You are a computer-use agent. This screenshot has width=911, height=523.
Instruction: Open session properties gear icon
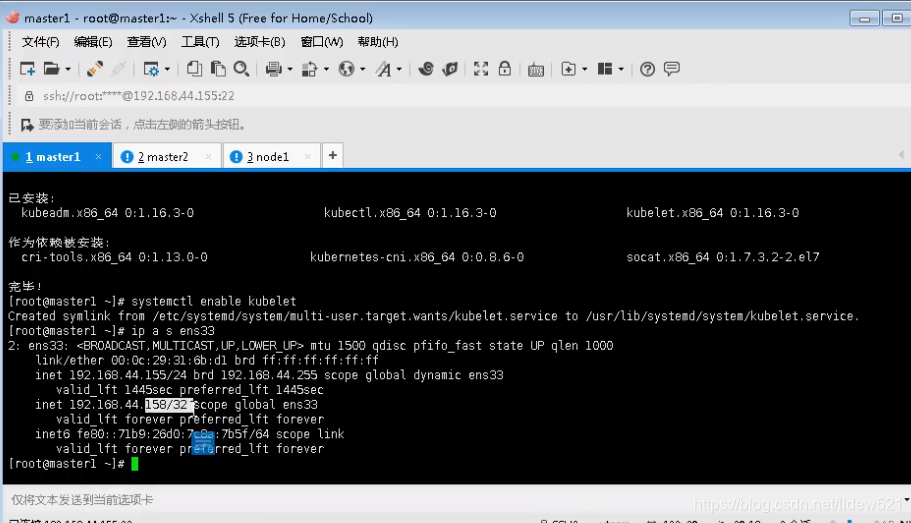(x=151, y=69)
